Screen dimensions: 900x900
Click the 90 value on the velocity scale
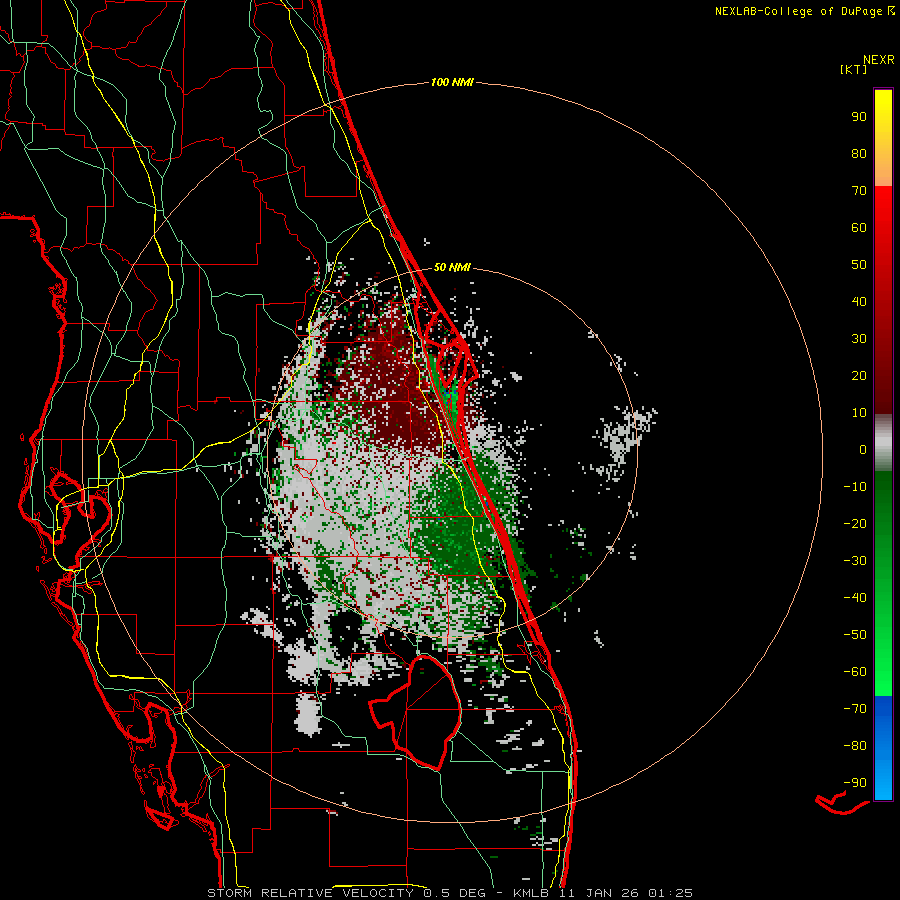(x=859, y=117)
